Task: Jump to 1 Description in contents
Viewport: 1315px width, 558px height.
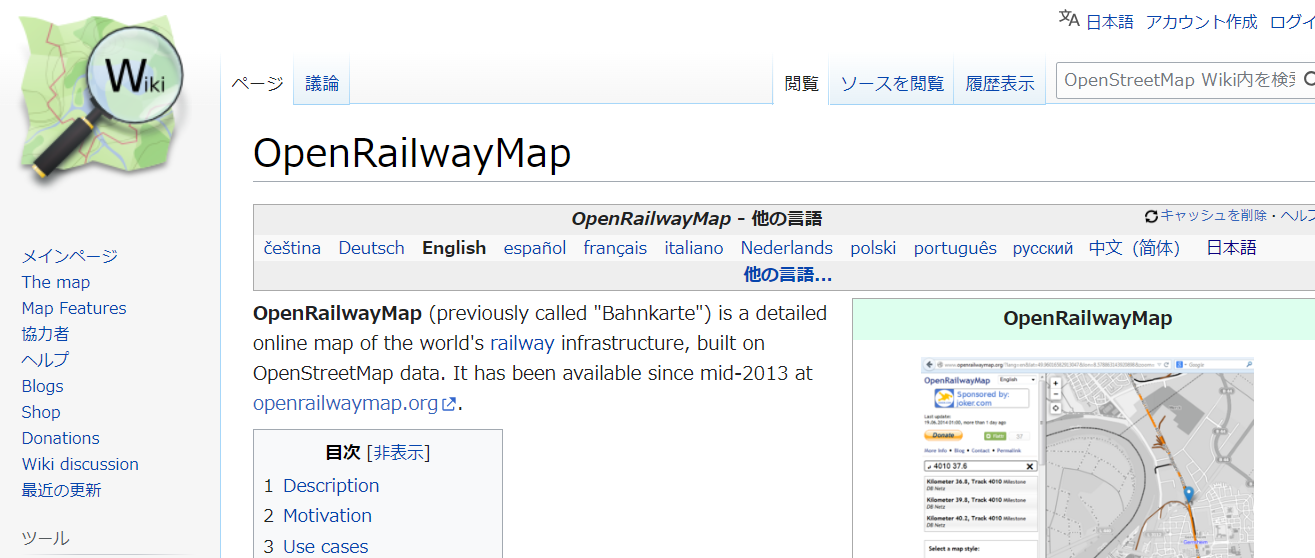Action: pyautogui.click(x=322, y=486)
